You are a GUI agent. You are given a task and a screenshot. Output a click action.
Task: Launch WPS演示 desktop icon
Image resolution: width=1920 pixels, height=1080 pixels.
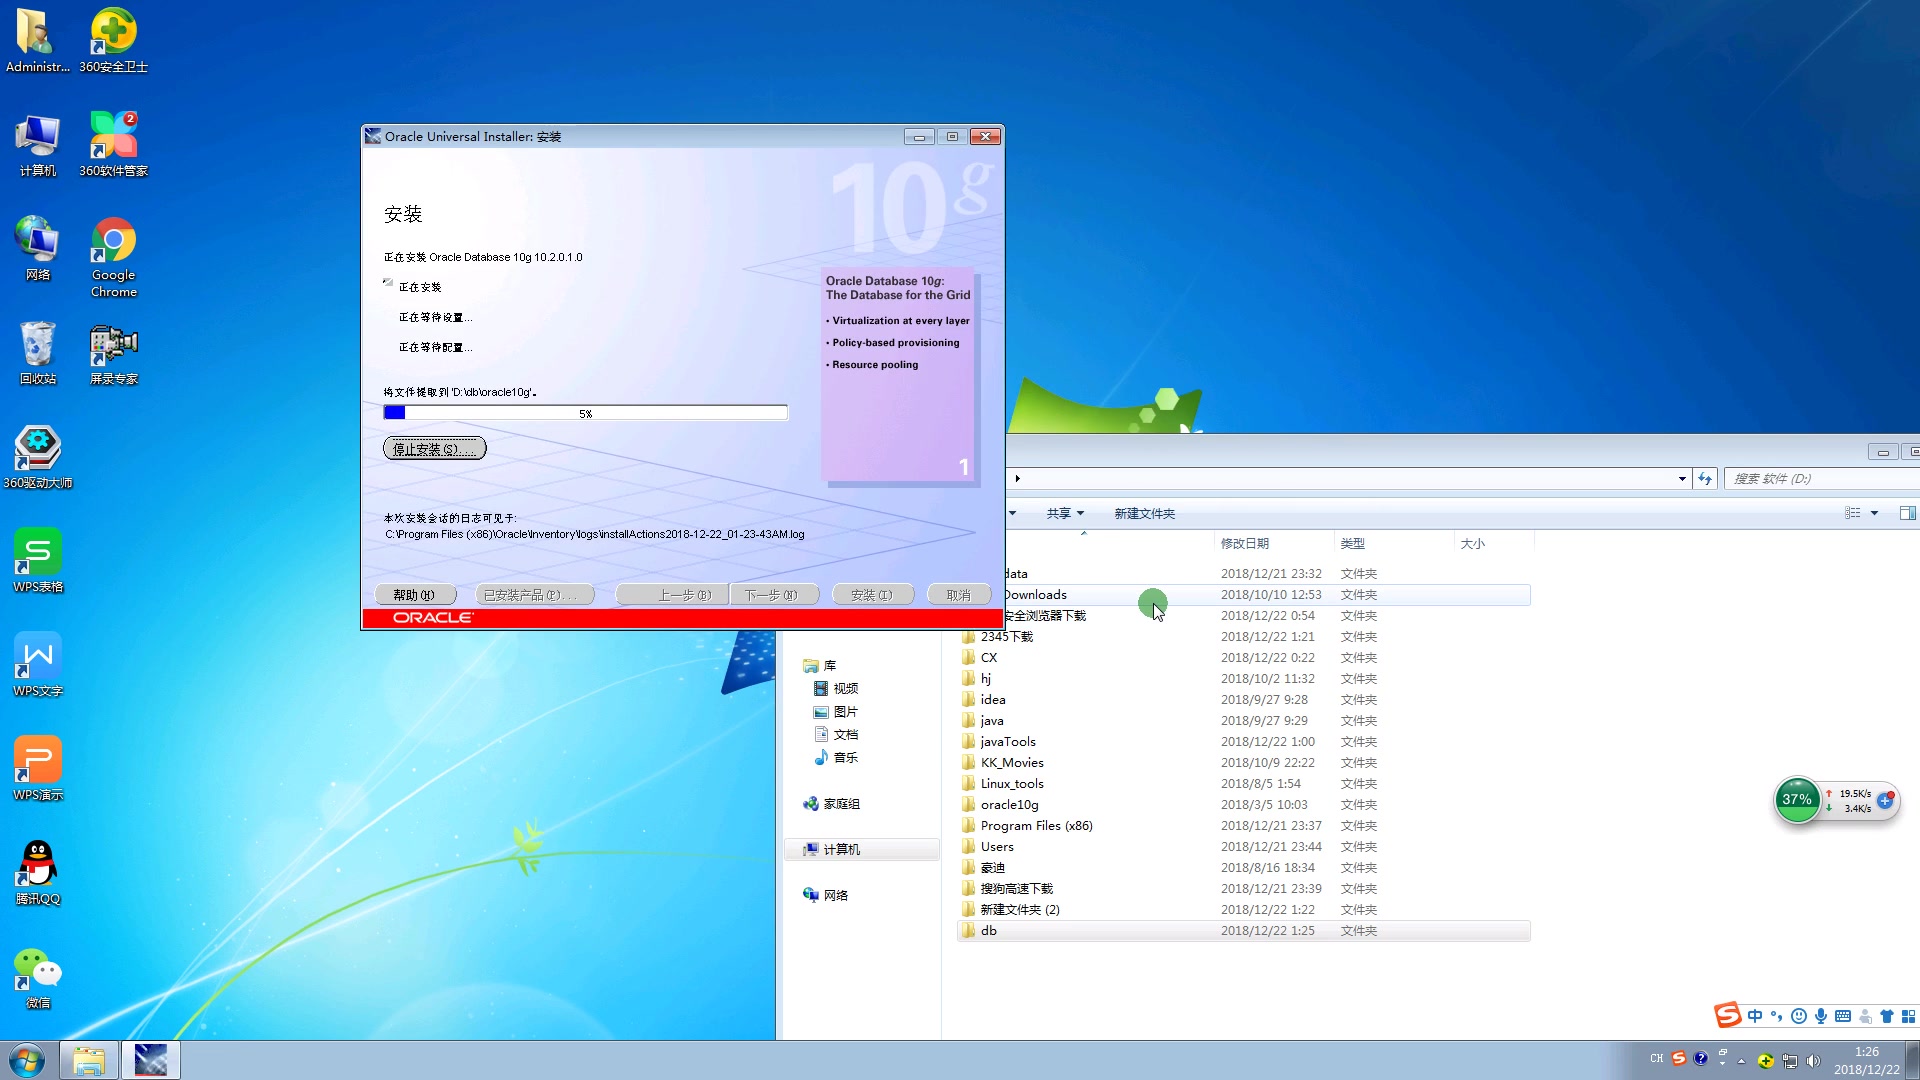click(x=37, y=769)
